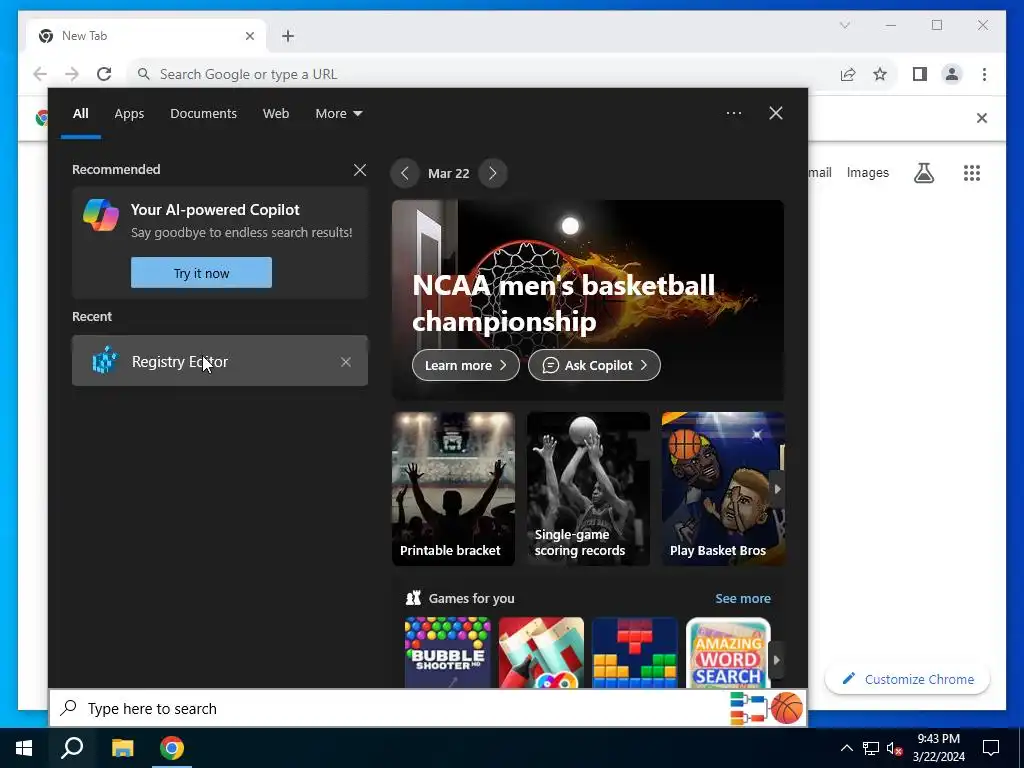Click the Share this page icon in Chrome
Viewport: 1024px width, 768px height.
coord(848,74)
